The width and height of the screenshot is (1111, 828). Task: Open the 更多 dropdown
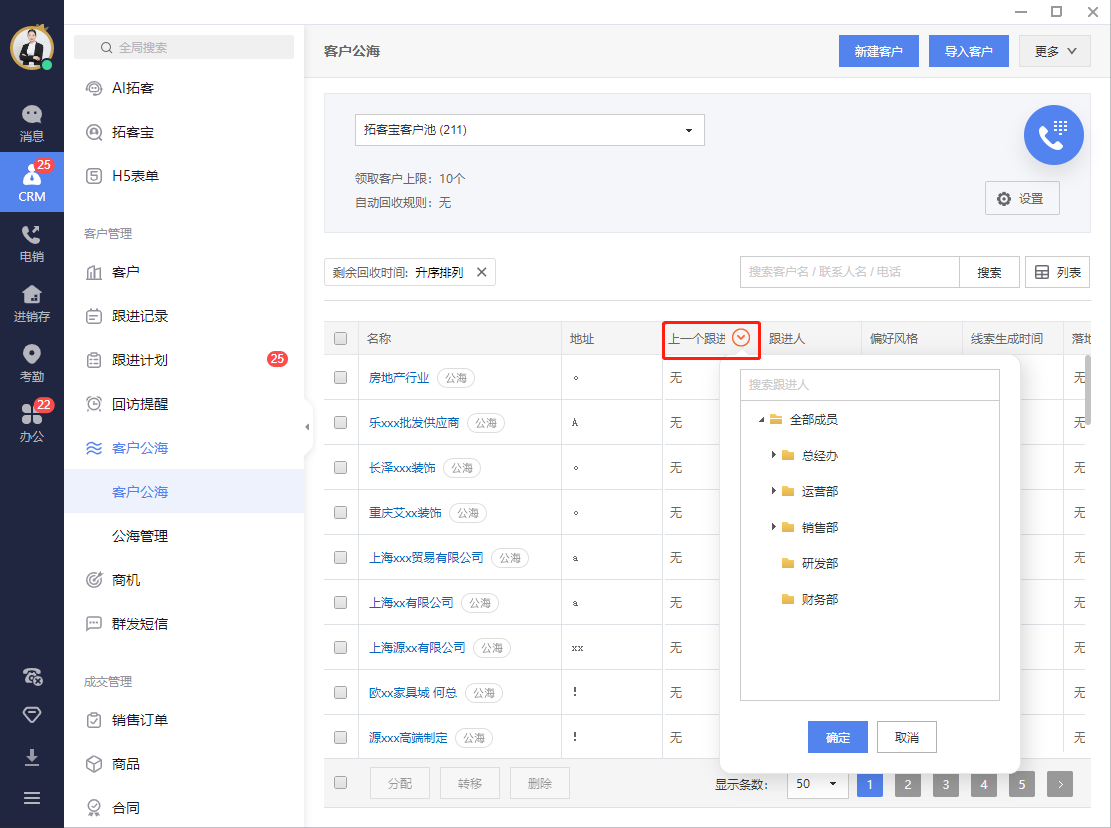[x=1054, y=51]
